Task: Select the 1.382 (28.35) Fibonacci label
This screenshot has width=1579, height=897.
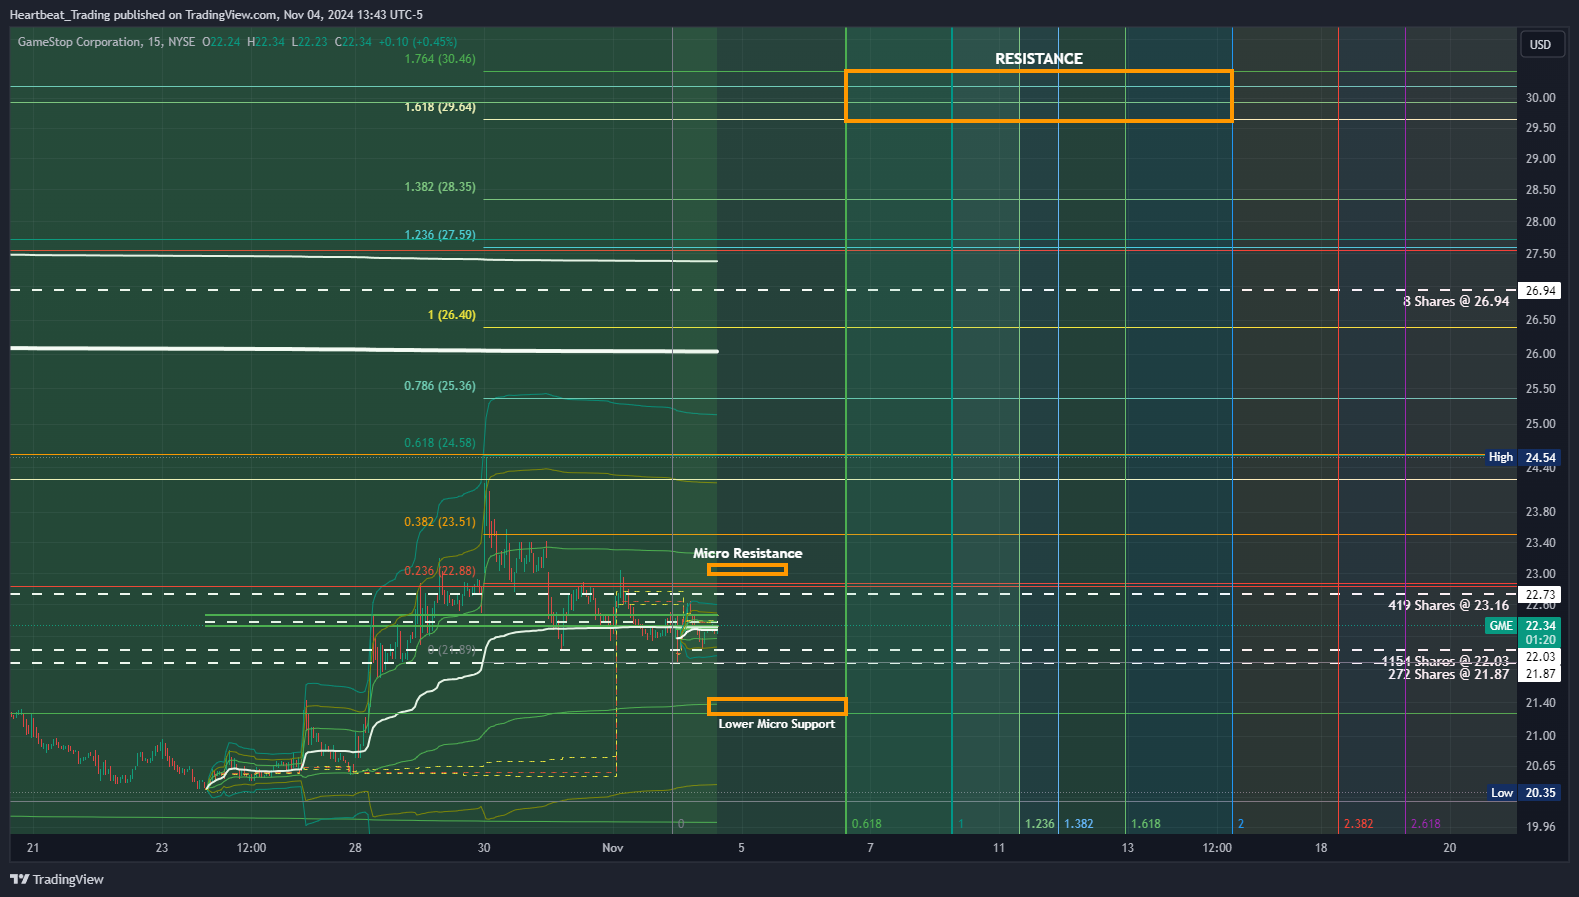Action: 440,187
